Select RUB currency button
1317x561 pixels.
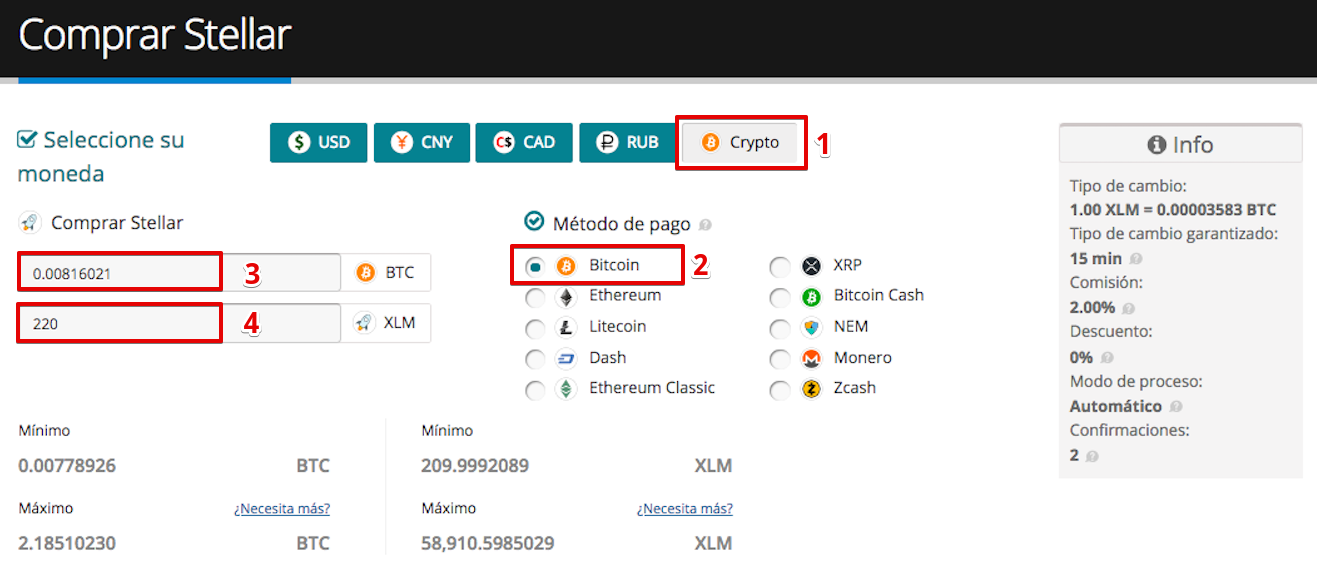(627, 143)
